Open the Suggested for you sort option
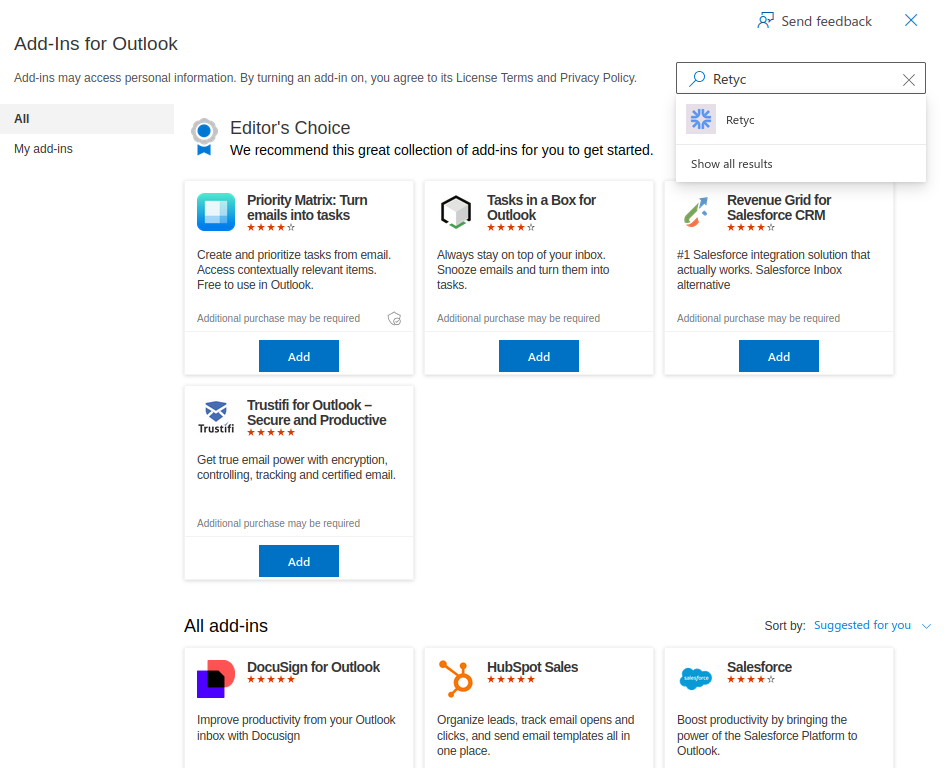 (862, 625)
